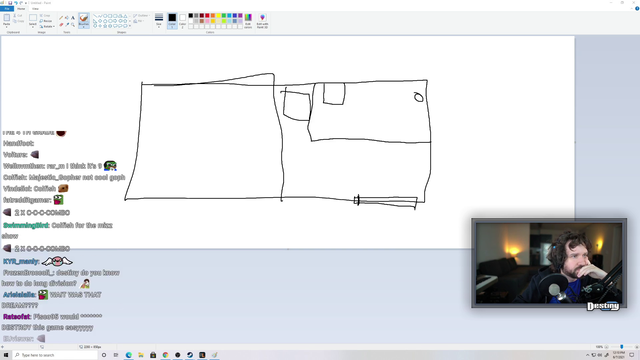Image resolution: width=640 pixels, height=360 pixels.
Task: Select the Eraser tool
Action: 61,24
